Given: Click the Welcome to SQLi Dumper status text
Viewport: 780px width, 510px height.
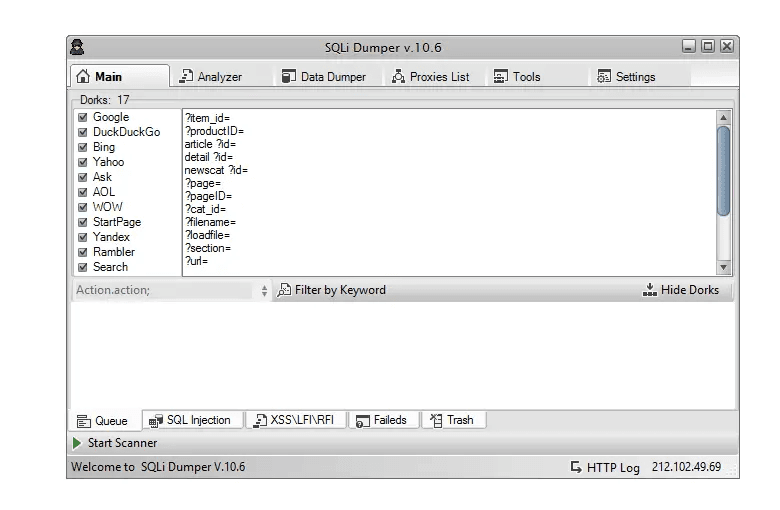Looking at the screenshot, I should click(158, 467).
